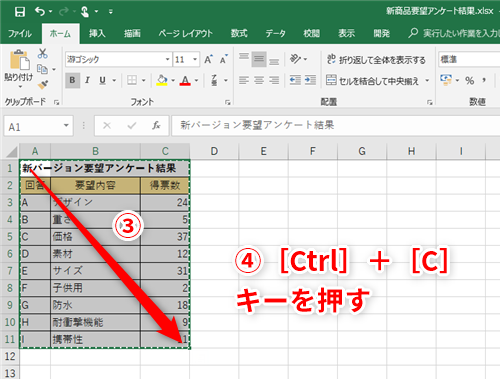500x379 pixels.
Task: Click the Percent Style icon
Action: (x=469, y=80)
